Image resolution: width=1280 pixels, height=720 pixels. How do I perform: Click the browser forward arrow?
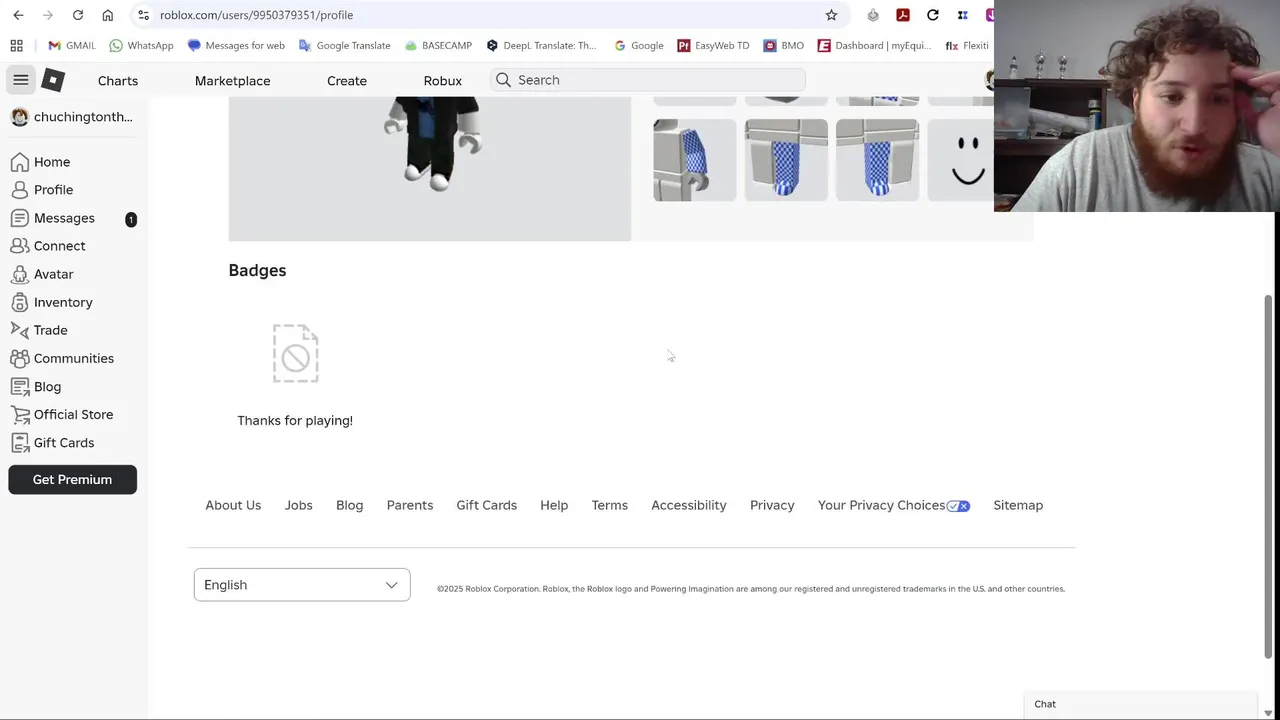click(48, 15)
